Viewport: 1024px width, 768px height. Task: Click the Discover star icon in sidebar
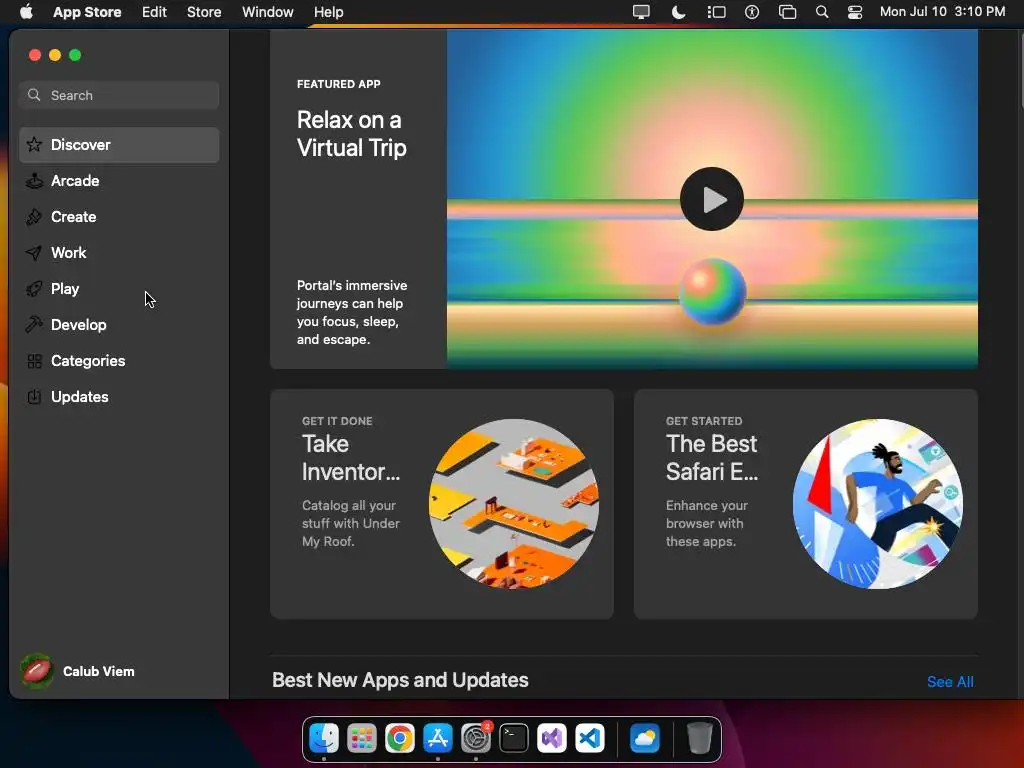coord(34,144)
